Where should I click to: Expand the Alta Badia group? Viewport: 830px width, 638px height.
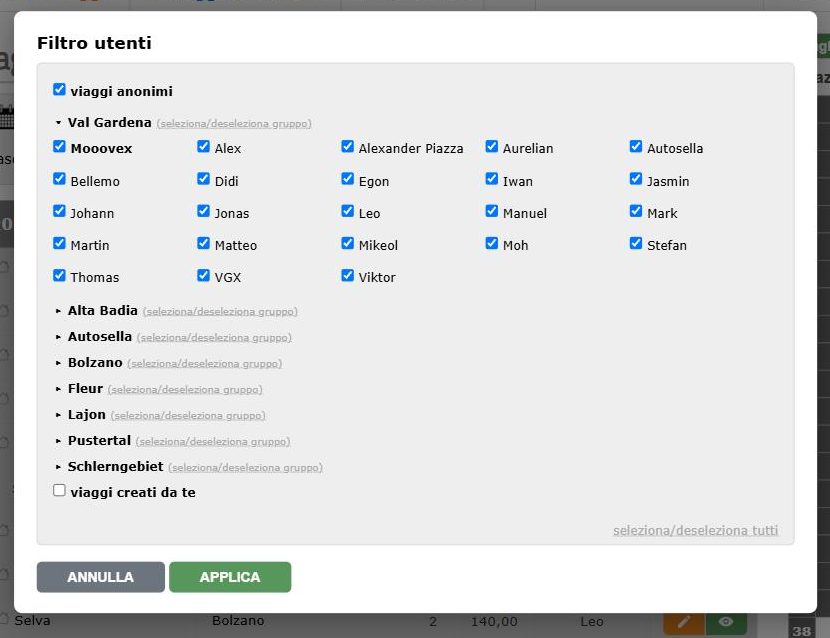58,311
